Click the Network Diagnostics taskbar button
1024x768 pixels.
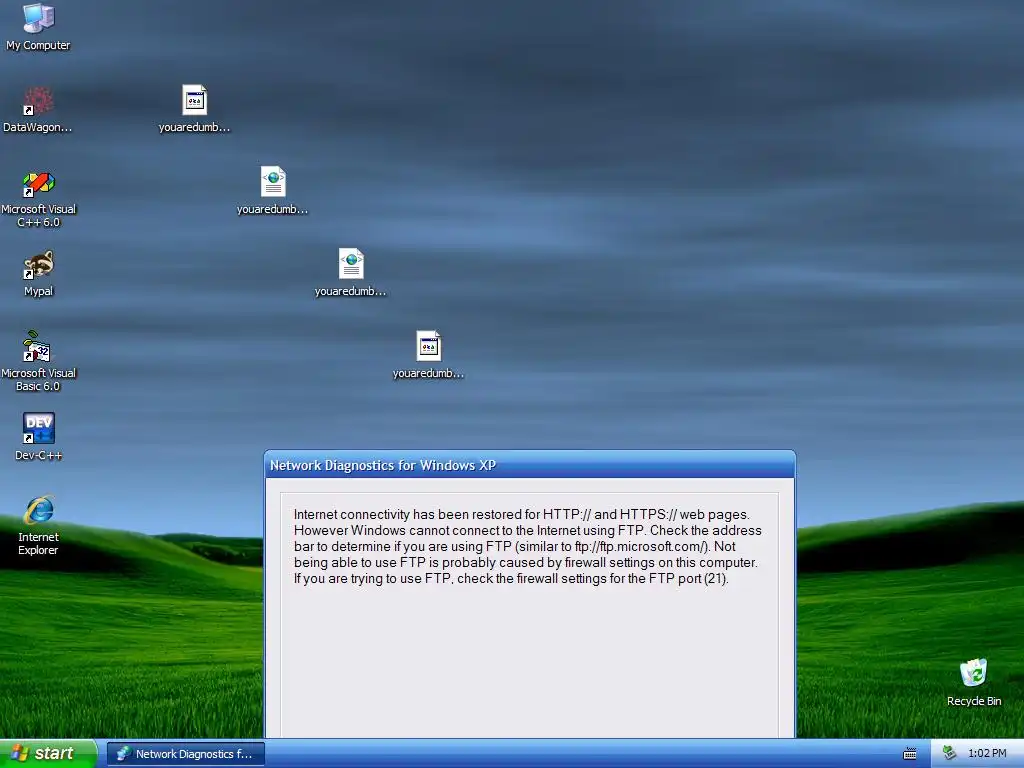(185, 754)
